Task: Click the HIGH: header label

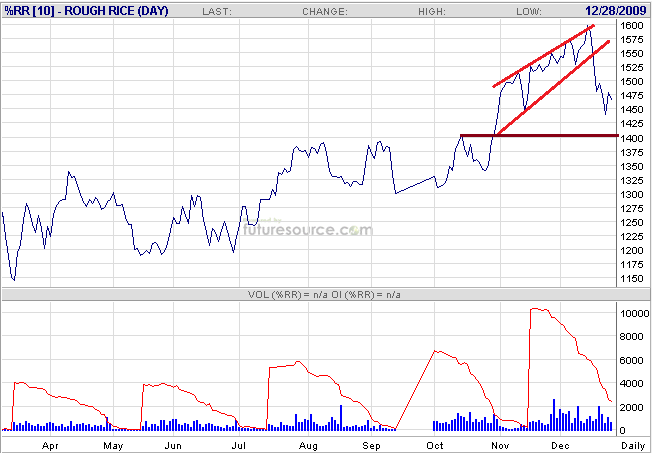Action: 432,12
